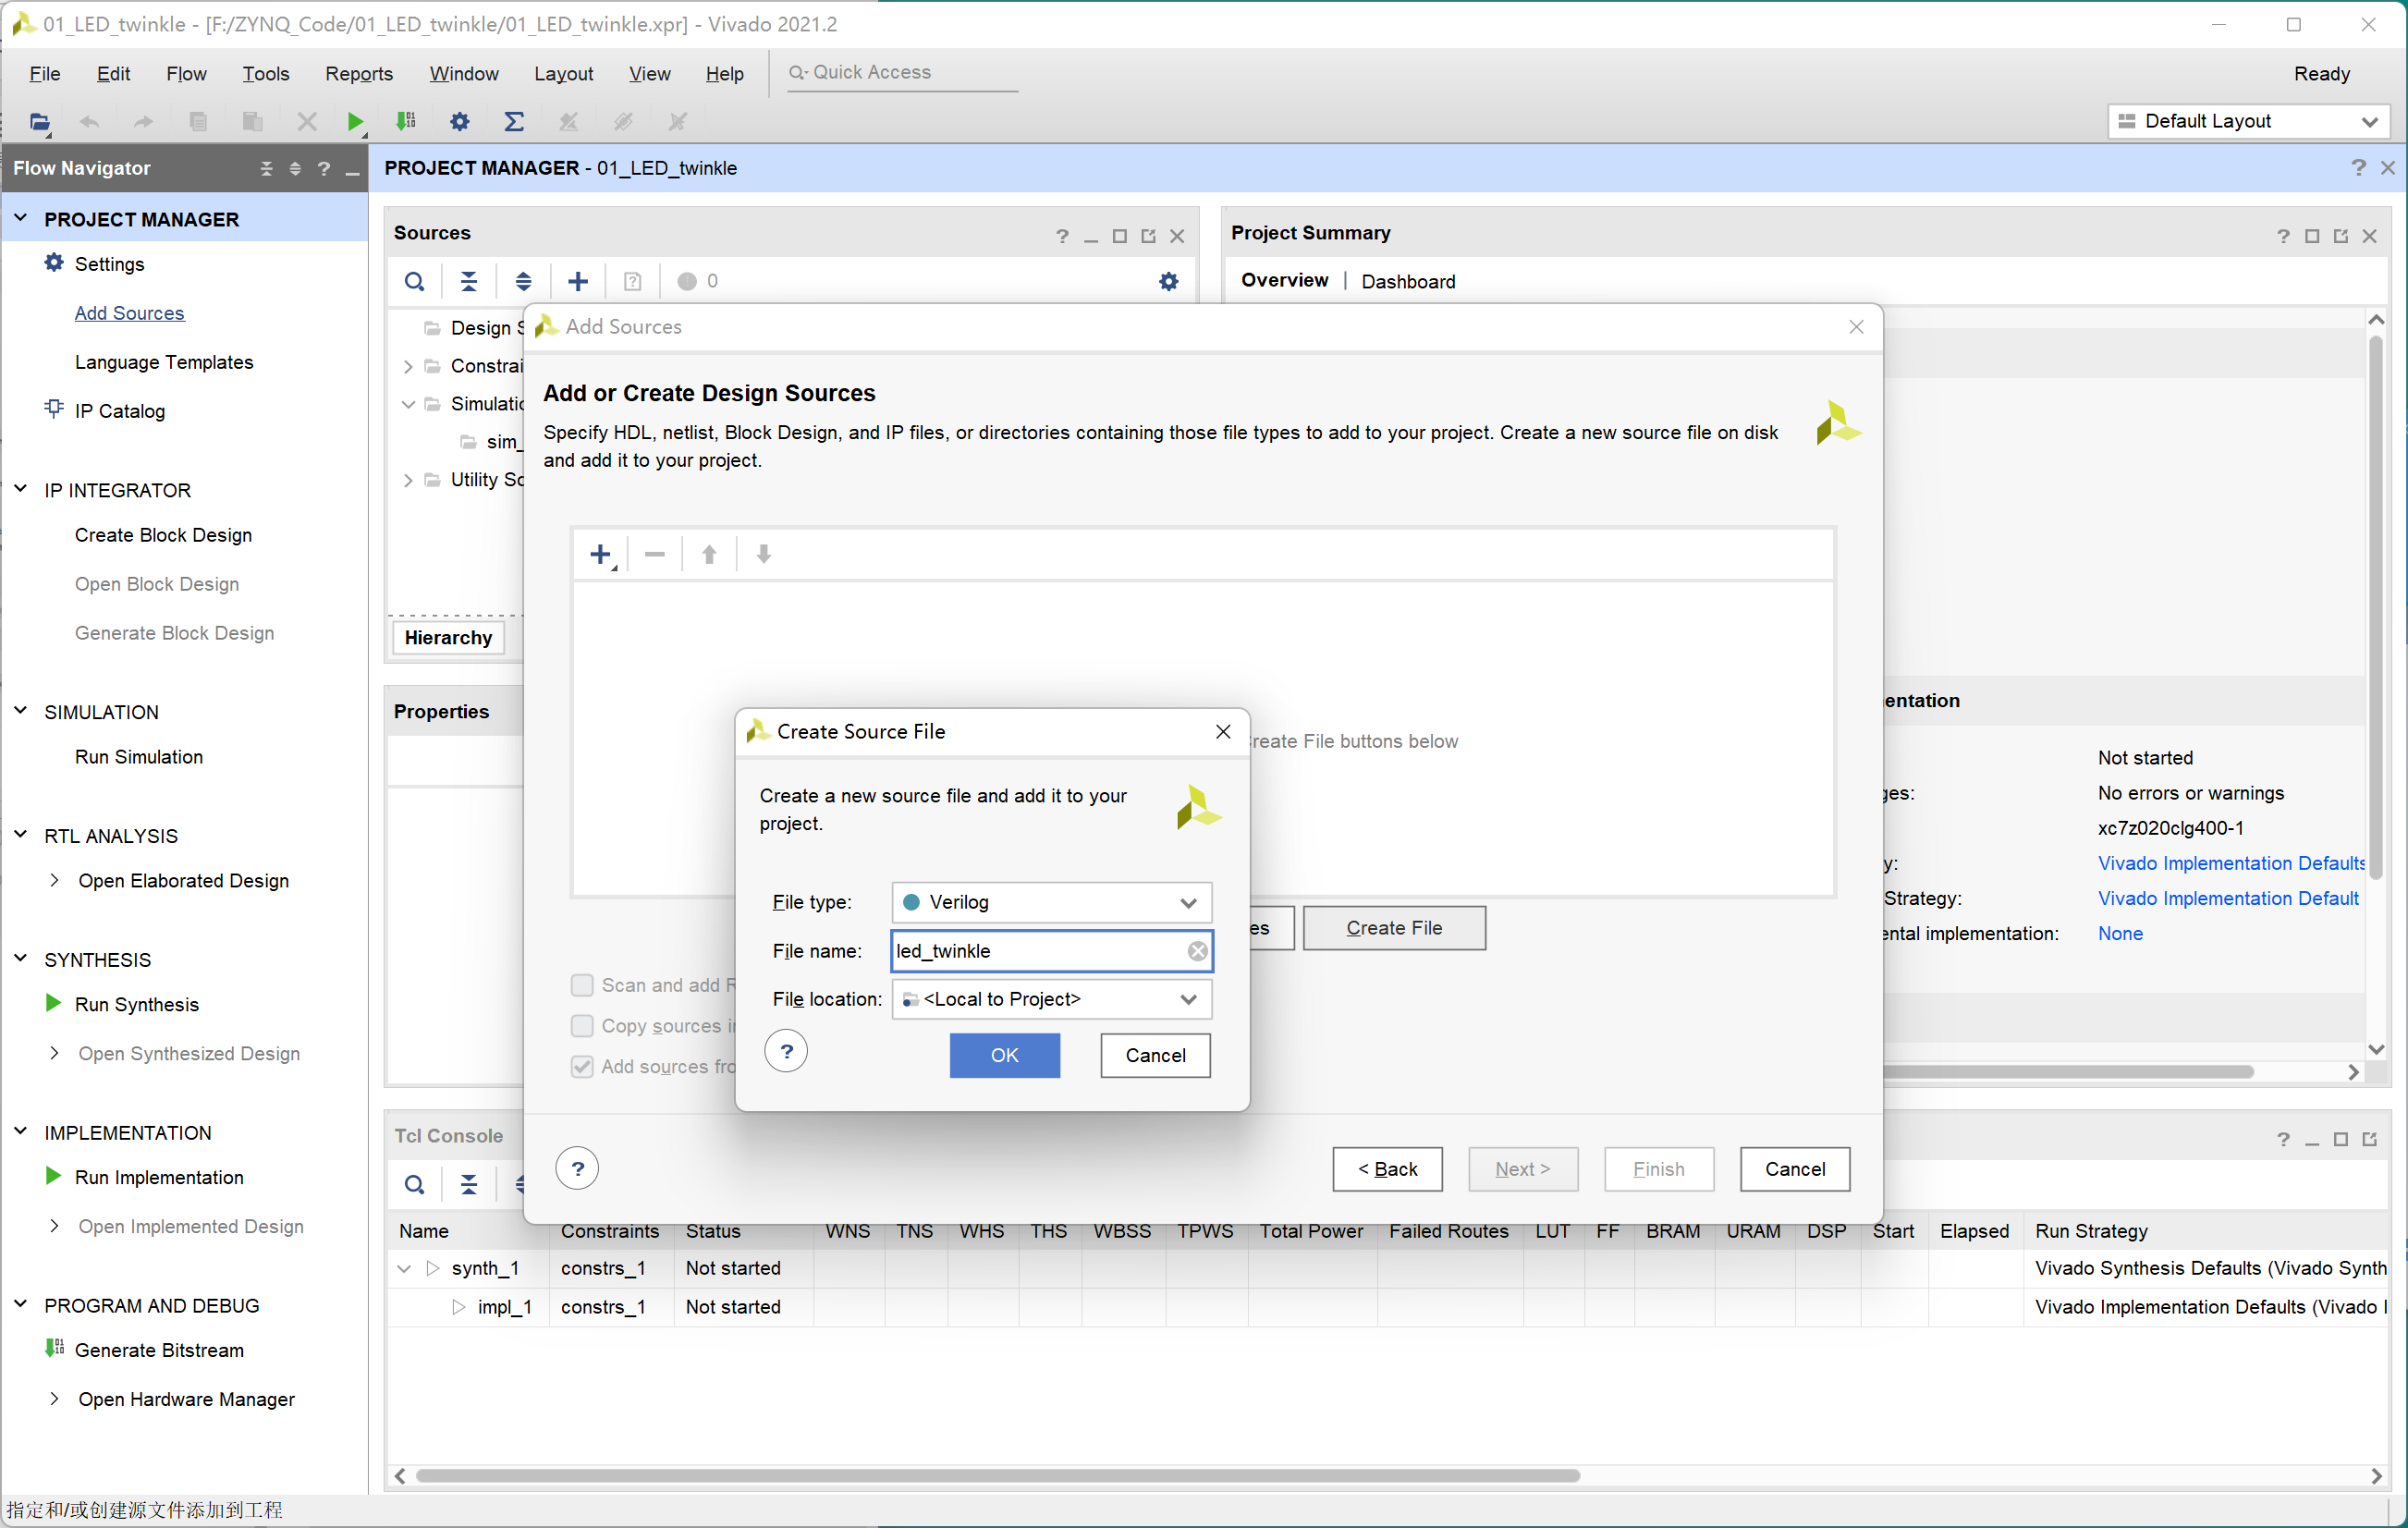This screenshot has width=2408, height=1528.
Task: Click the Cancel button in Add Sources dialog
Action: (x=1794, y=1169)
